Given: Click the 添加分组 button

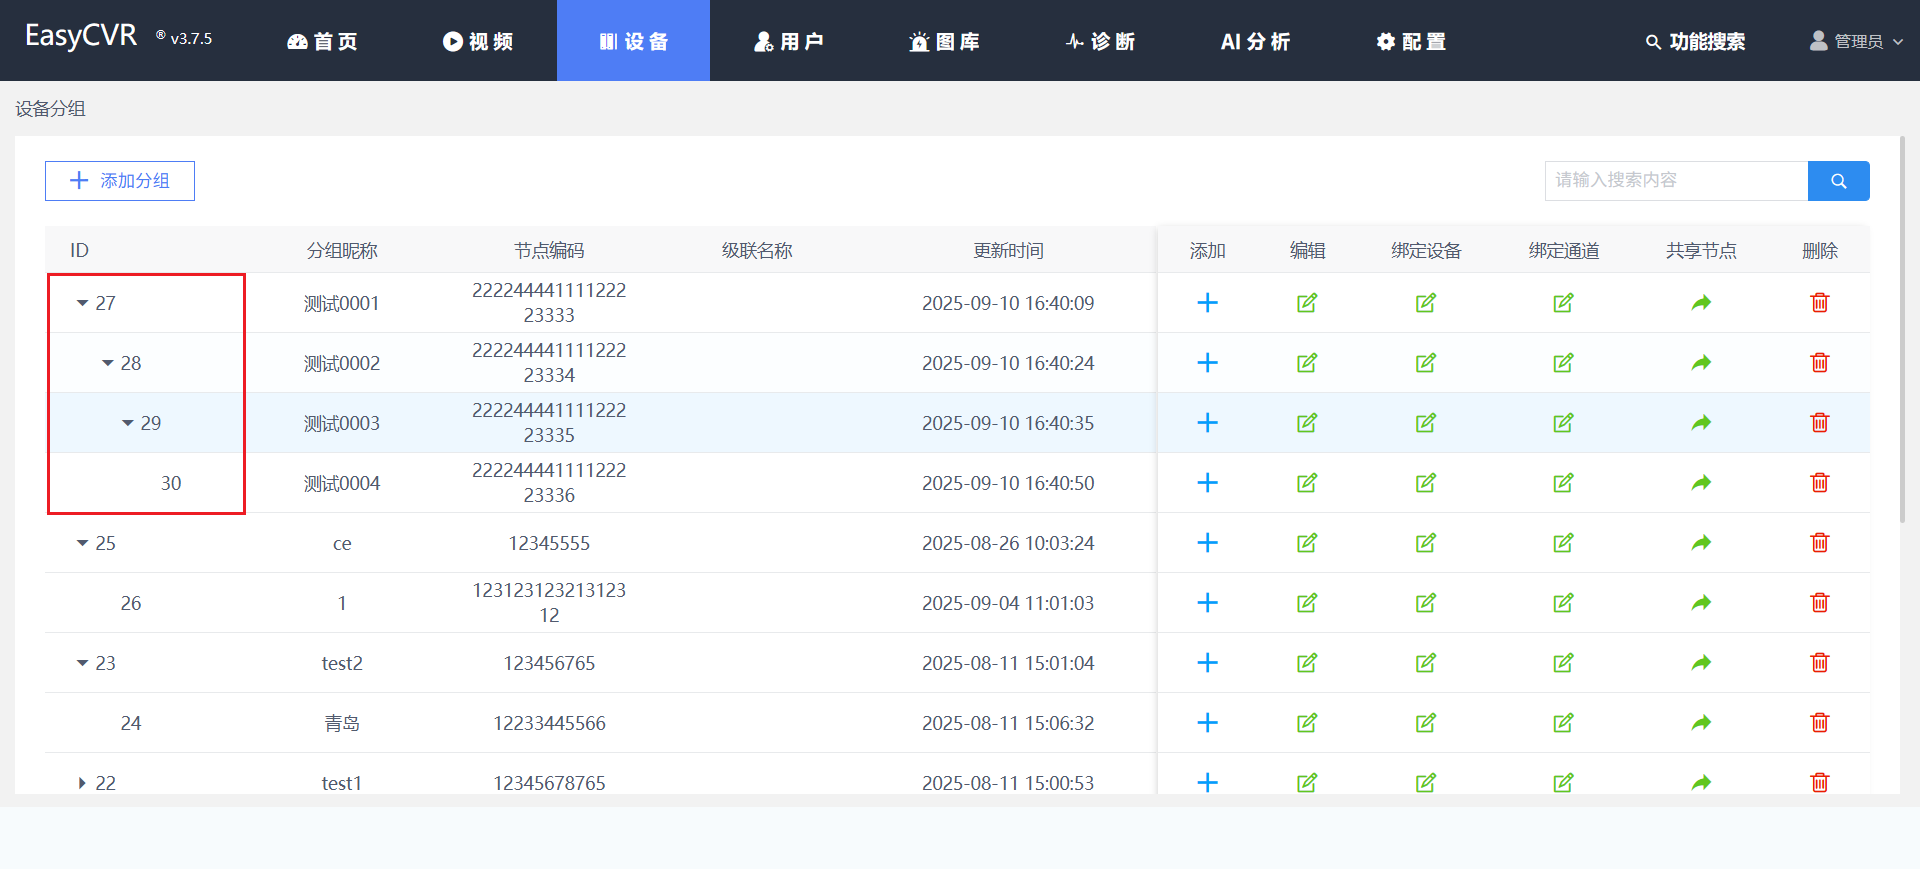Looking at the screenshot, I should (120, 181).
